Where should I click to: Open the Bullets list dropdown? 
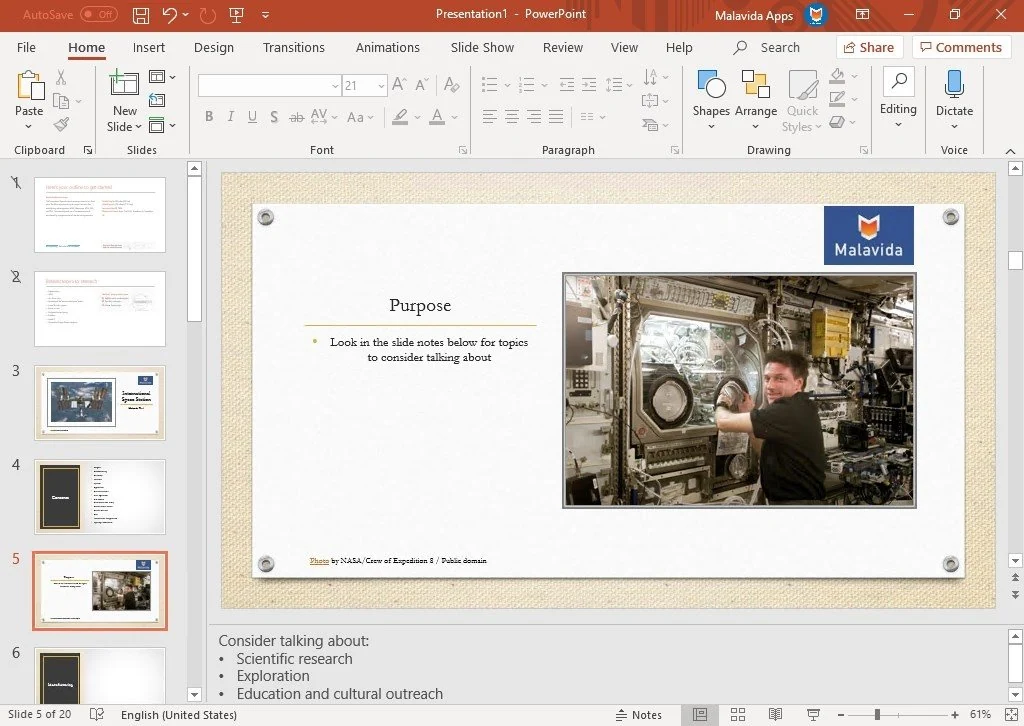[x=506, y=85]
